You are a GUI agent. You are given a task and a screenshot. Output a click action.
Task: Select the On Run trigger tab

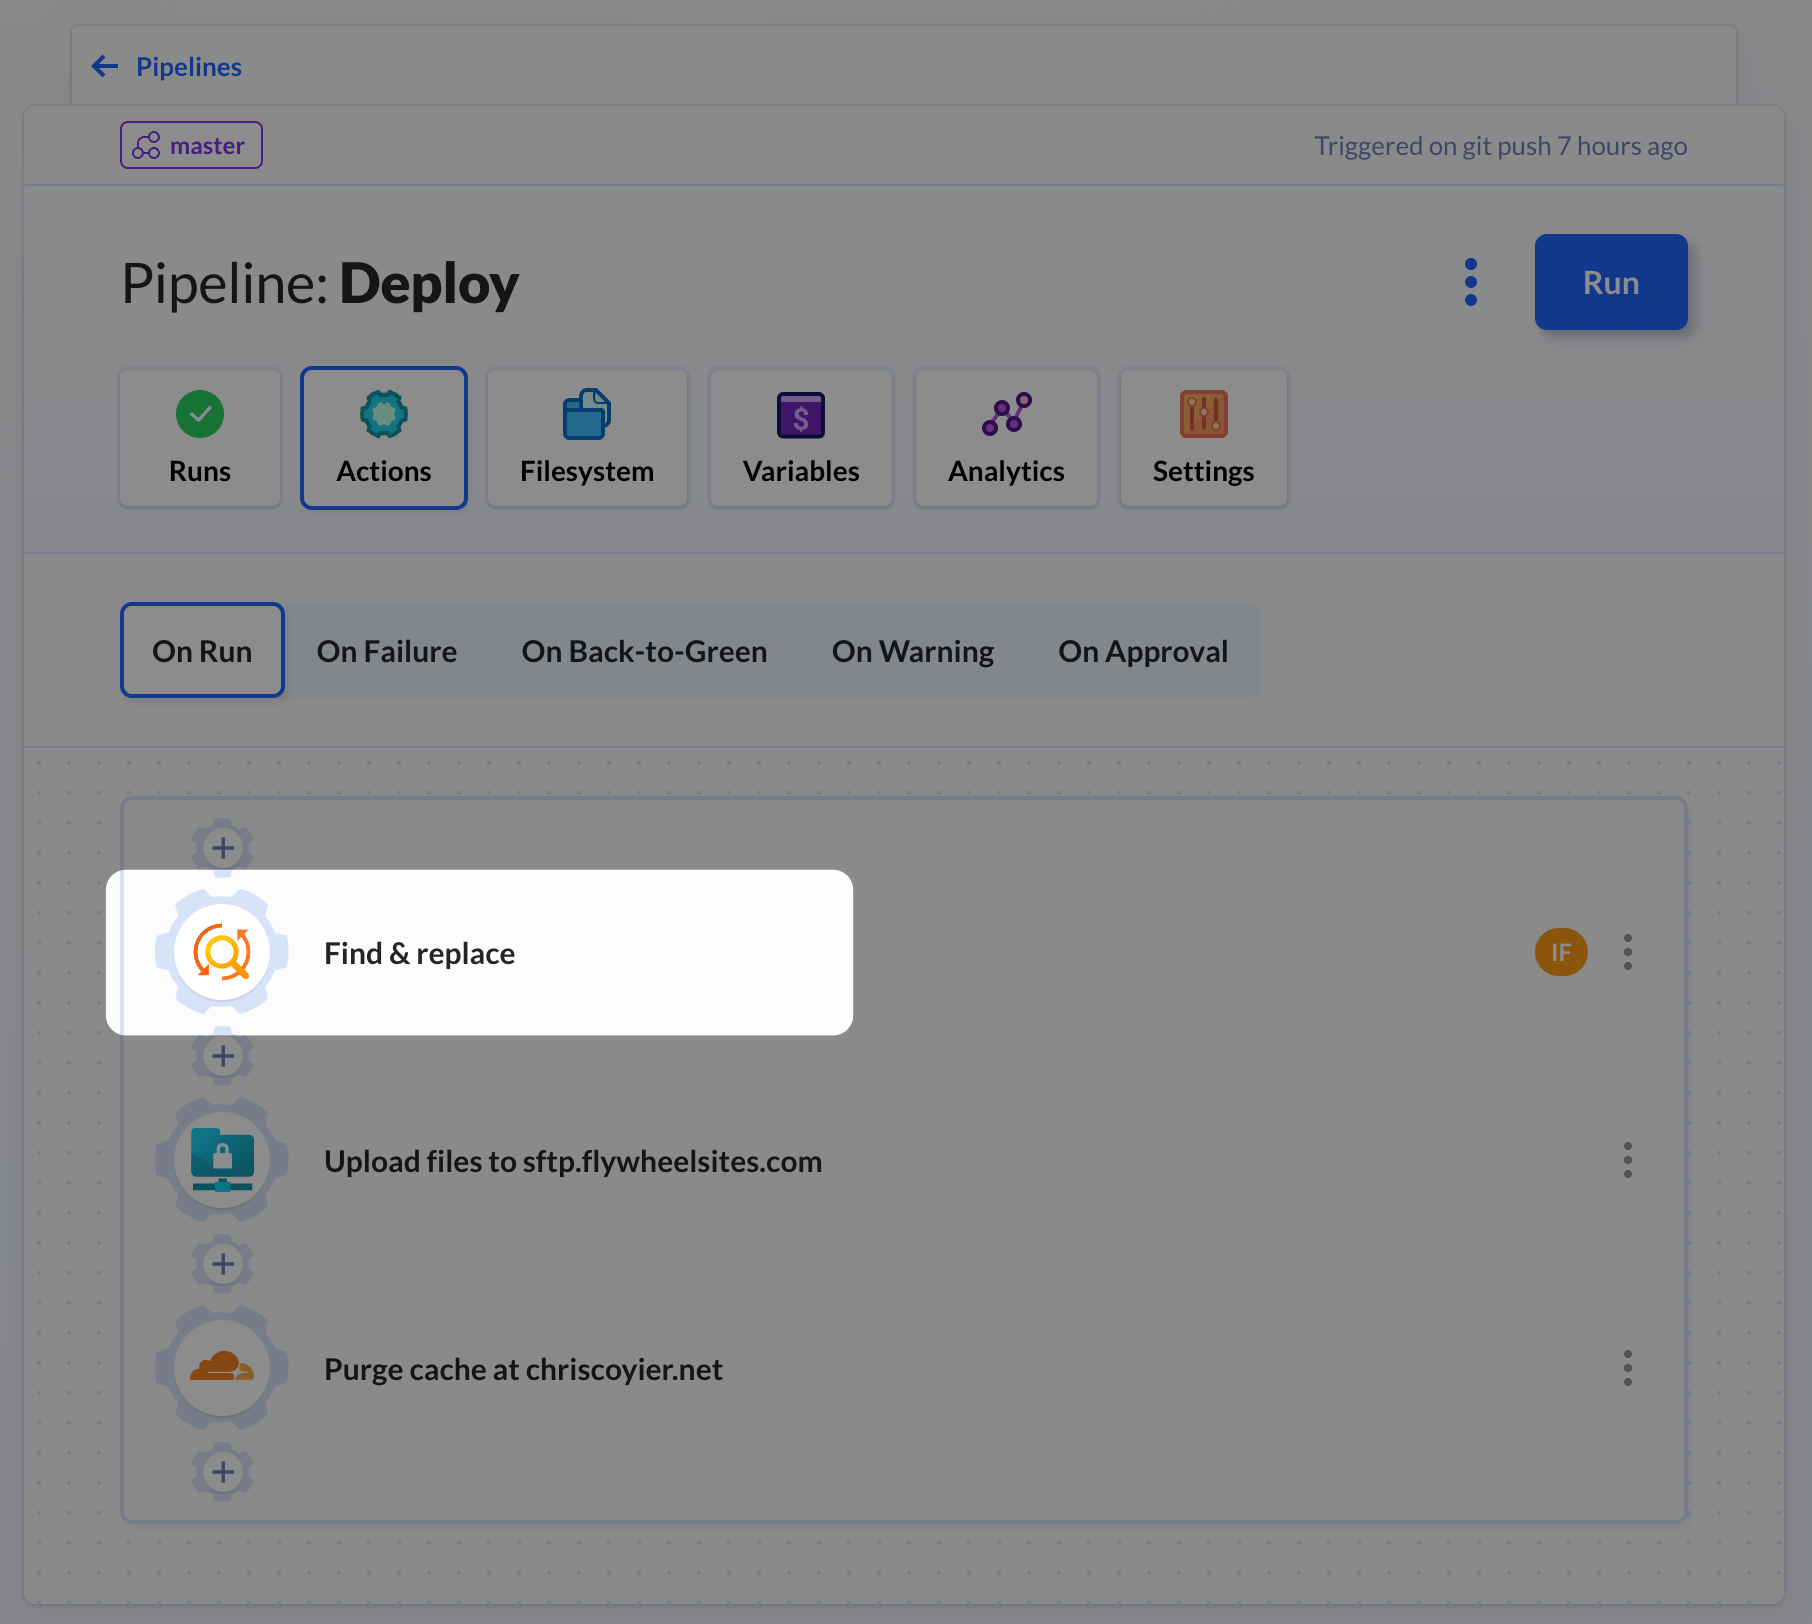point(202,651)
